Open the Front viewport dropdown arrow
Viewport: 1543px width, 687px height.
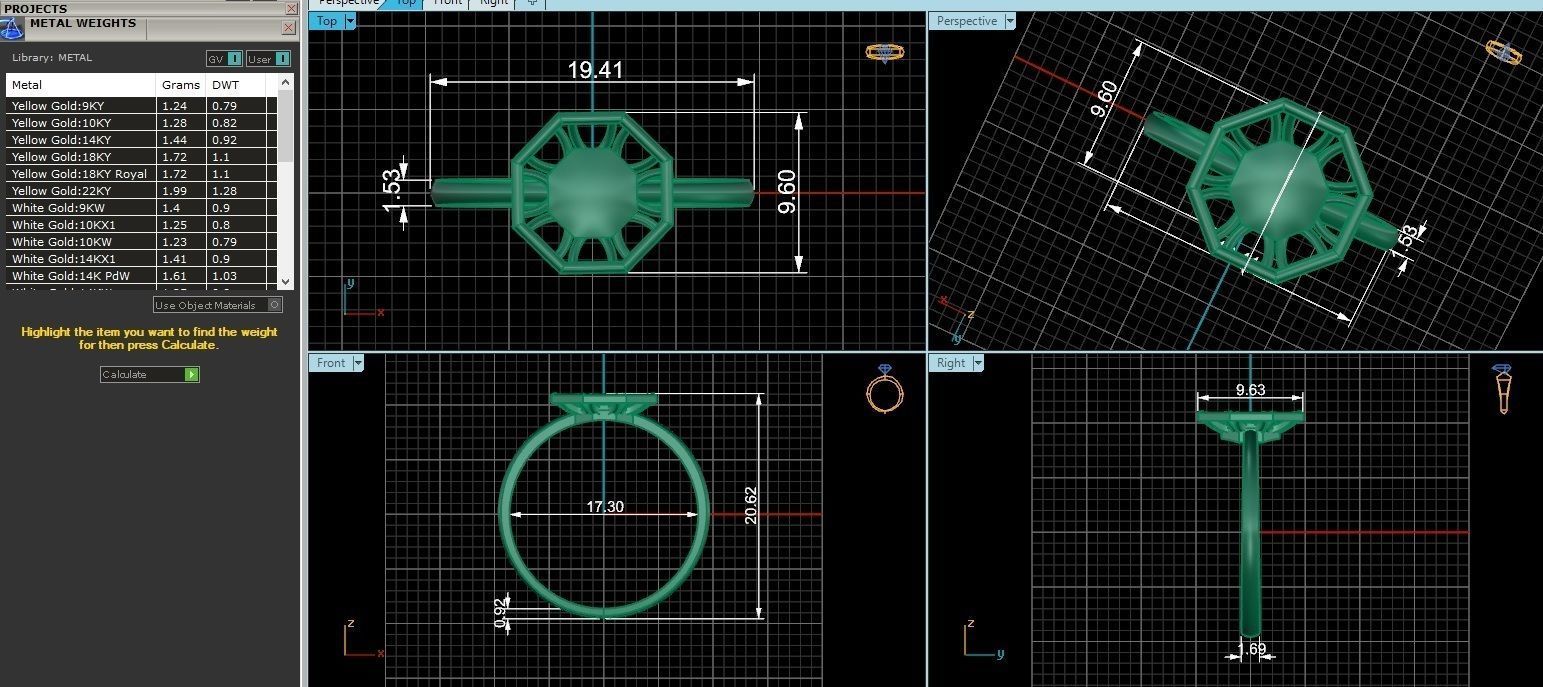(358, 363)
